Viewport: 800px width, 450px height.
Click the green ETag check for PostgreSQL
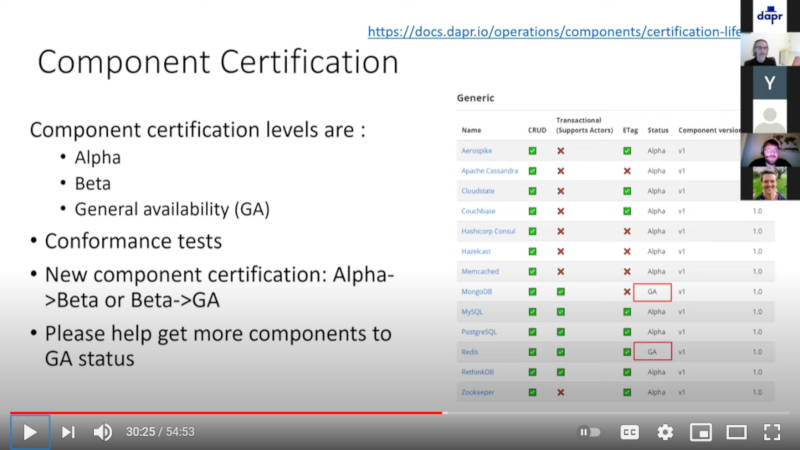pos(627,332)
